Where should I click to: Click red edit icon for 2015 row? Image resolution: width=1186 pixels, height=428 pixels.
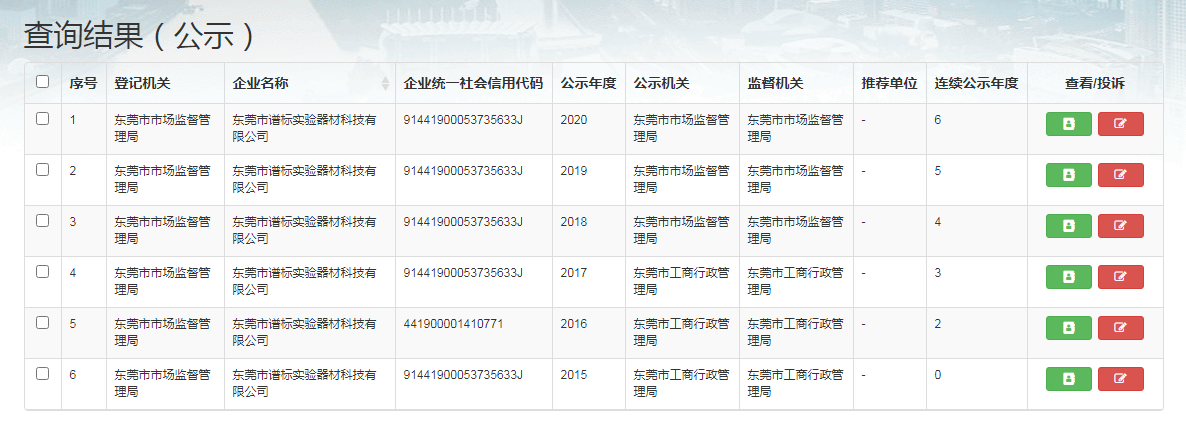click(x=1120, y=379)
